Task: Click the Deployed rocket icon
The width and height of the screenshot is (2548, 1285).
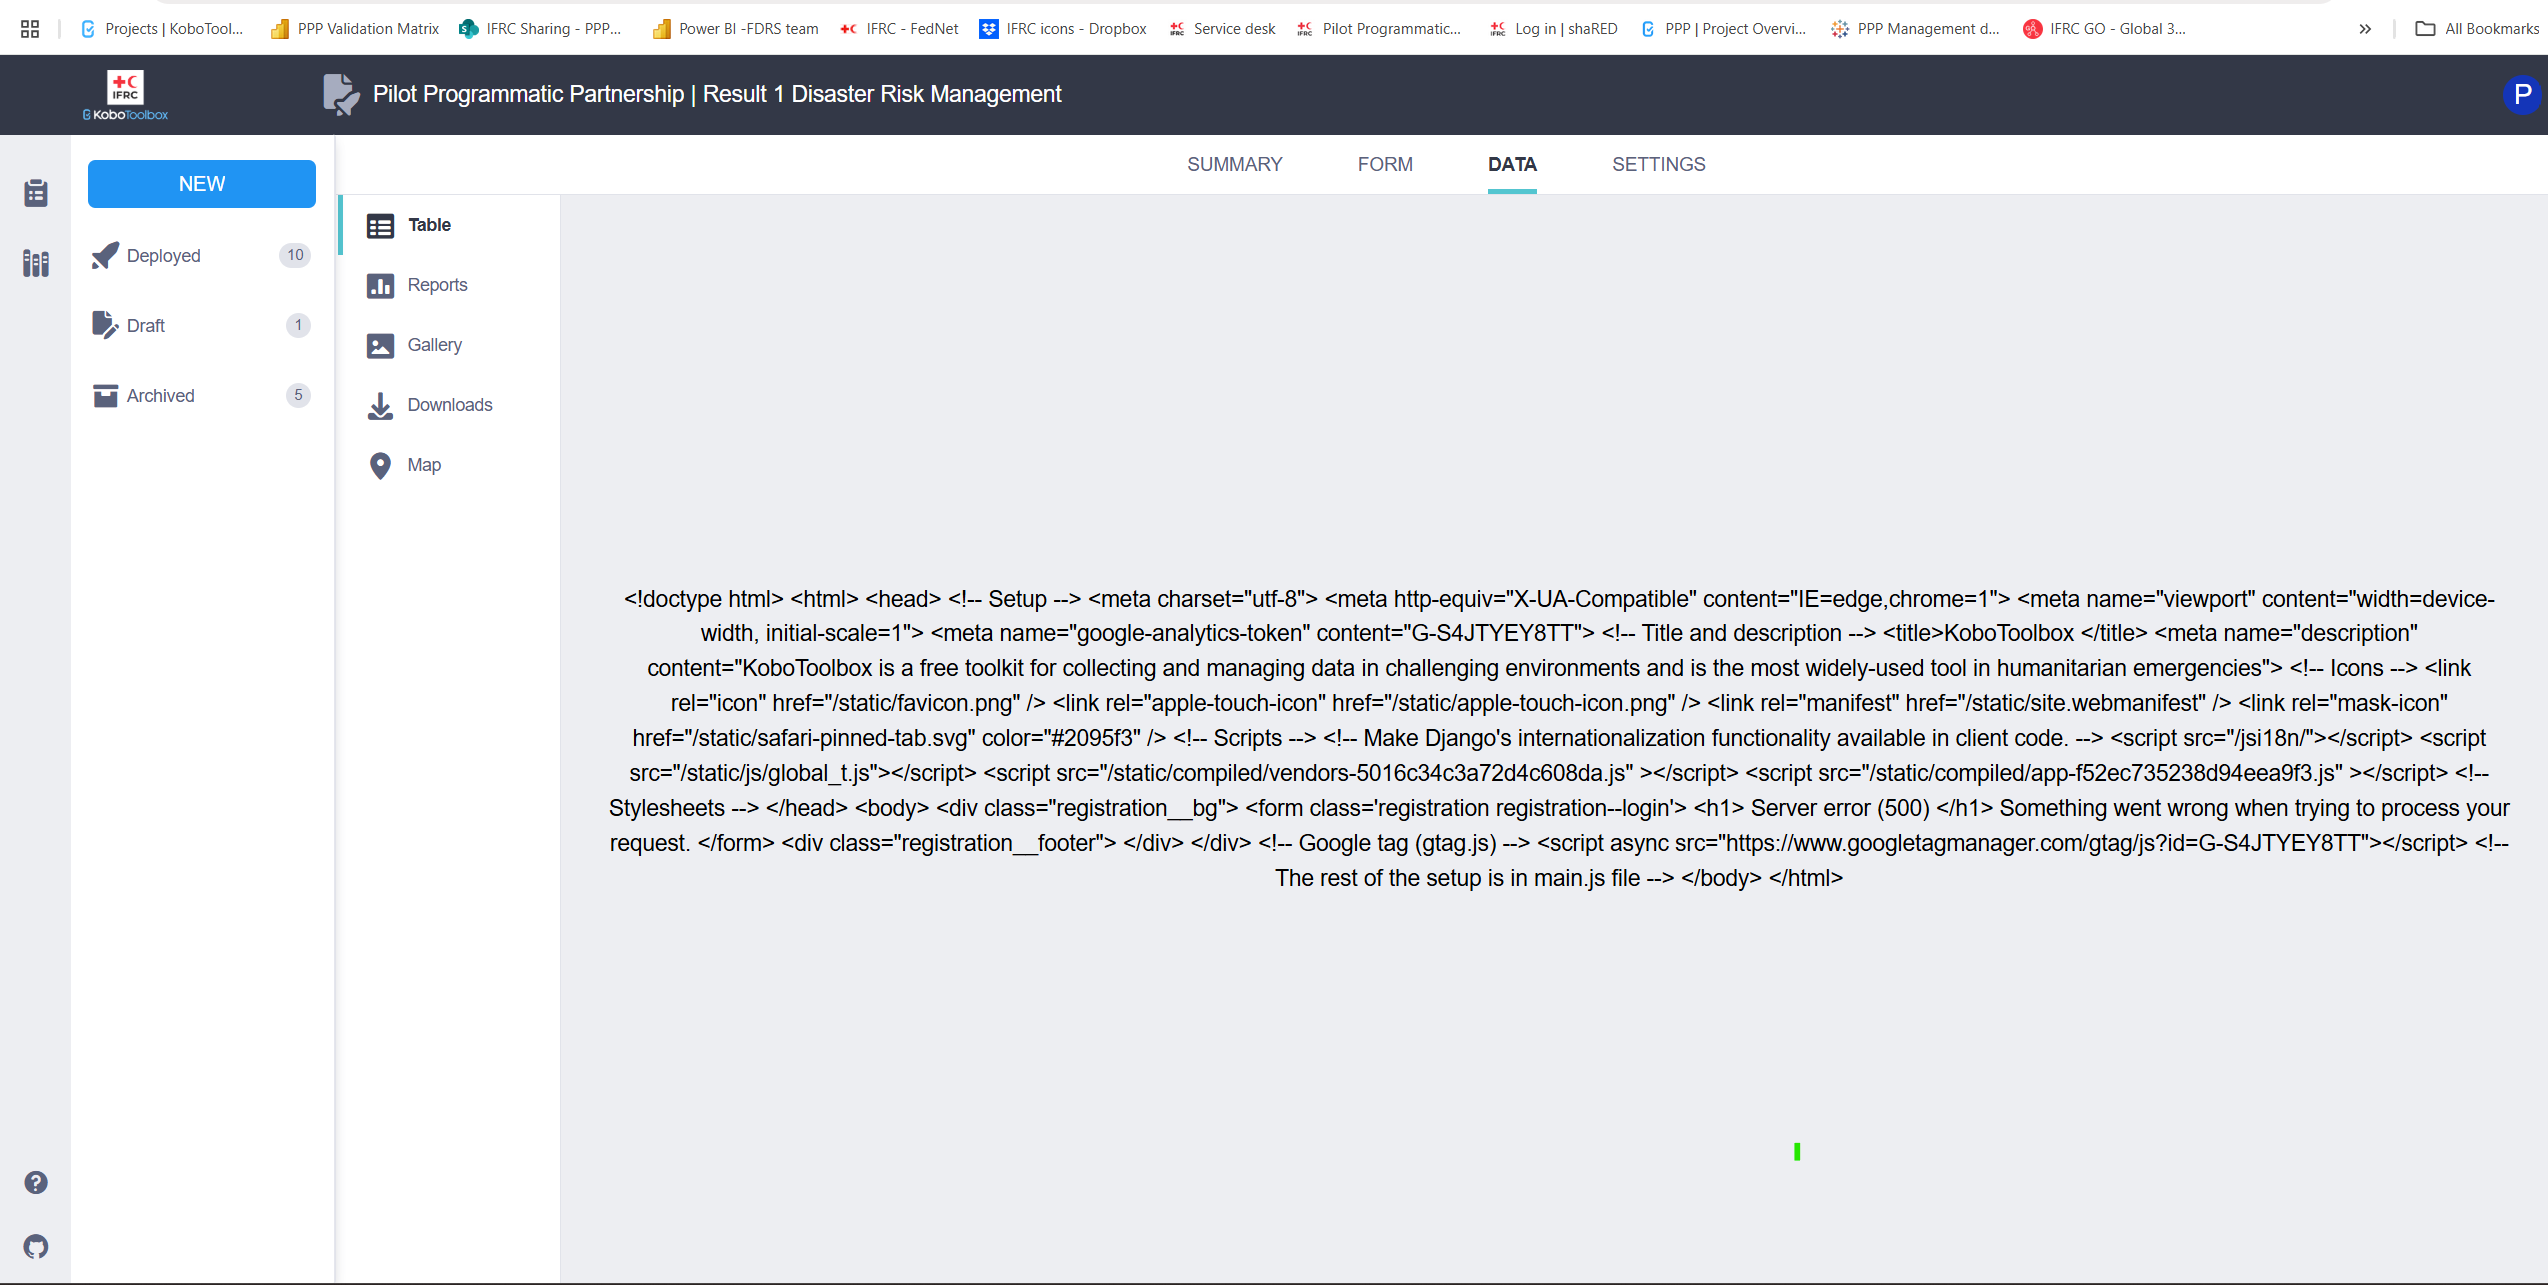Action: [x=105, y=256]
